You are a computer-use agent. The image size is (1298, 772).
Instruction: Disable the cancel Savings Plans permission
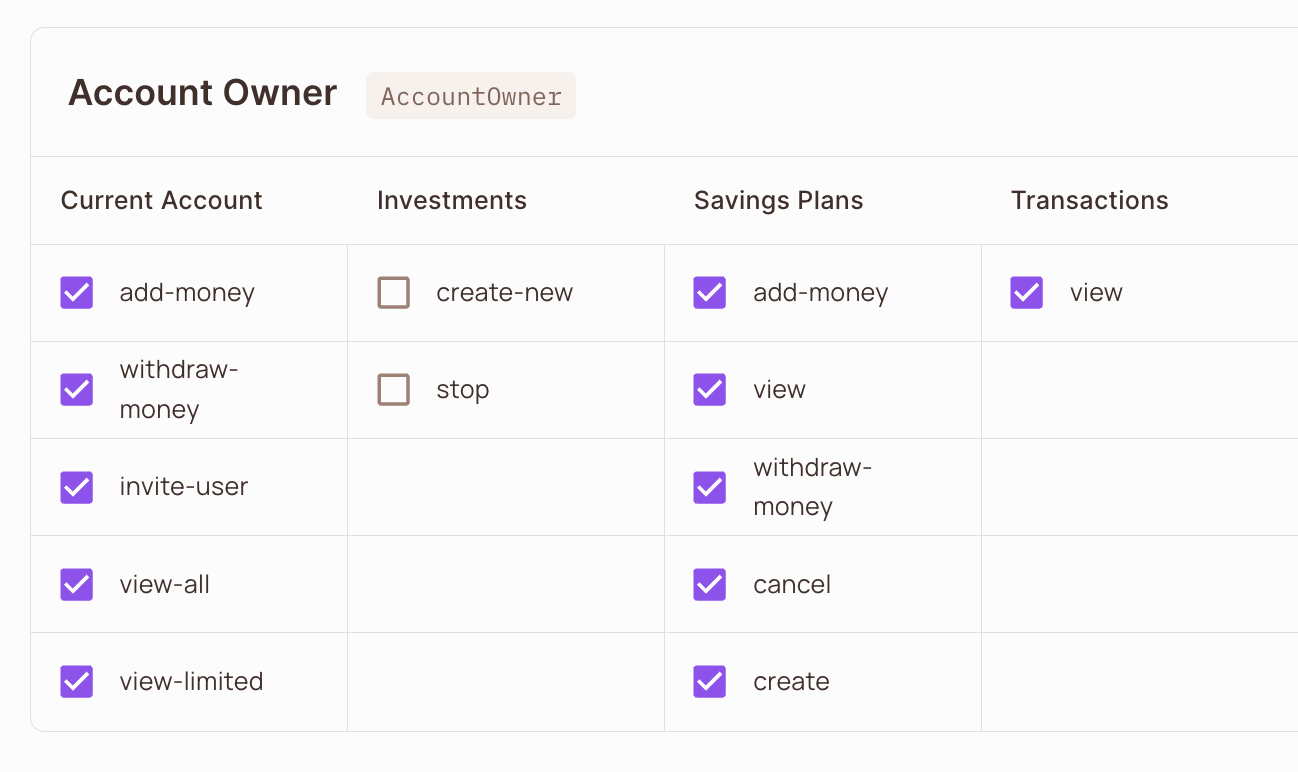coord(710,584)
